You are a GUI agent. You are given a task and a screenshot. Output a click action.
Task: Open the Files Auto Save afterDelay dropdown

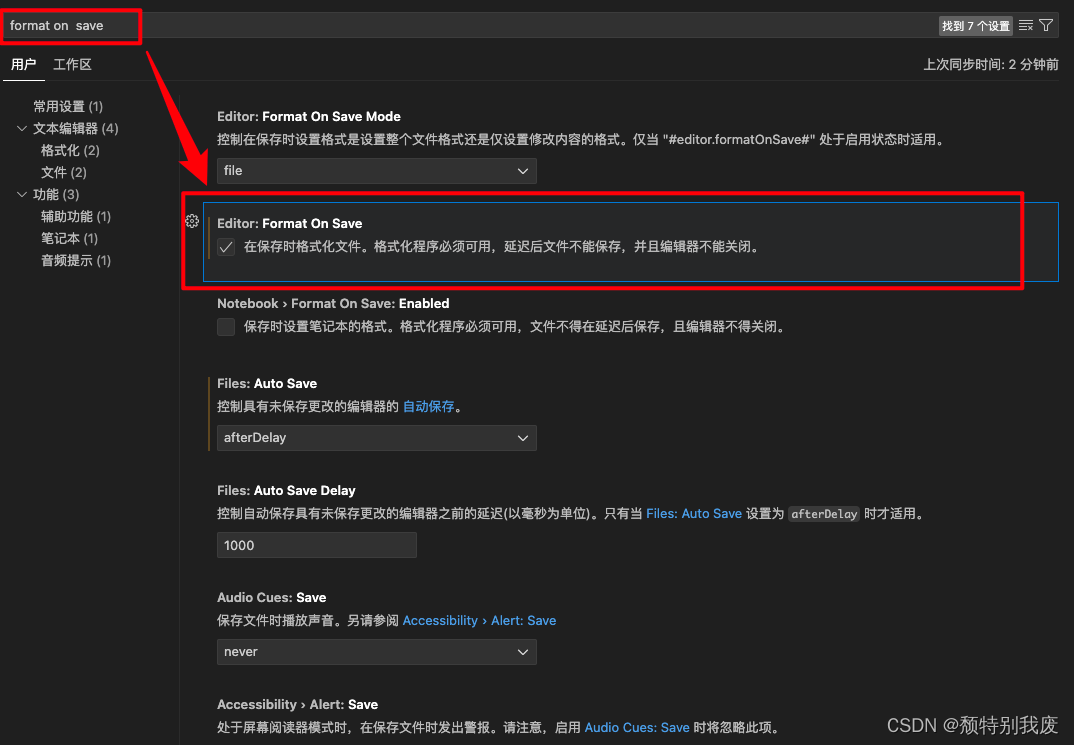point(377,438)
